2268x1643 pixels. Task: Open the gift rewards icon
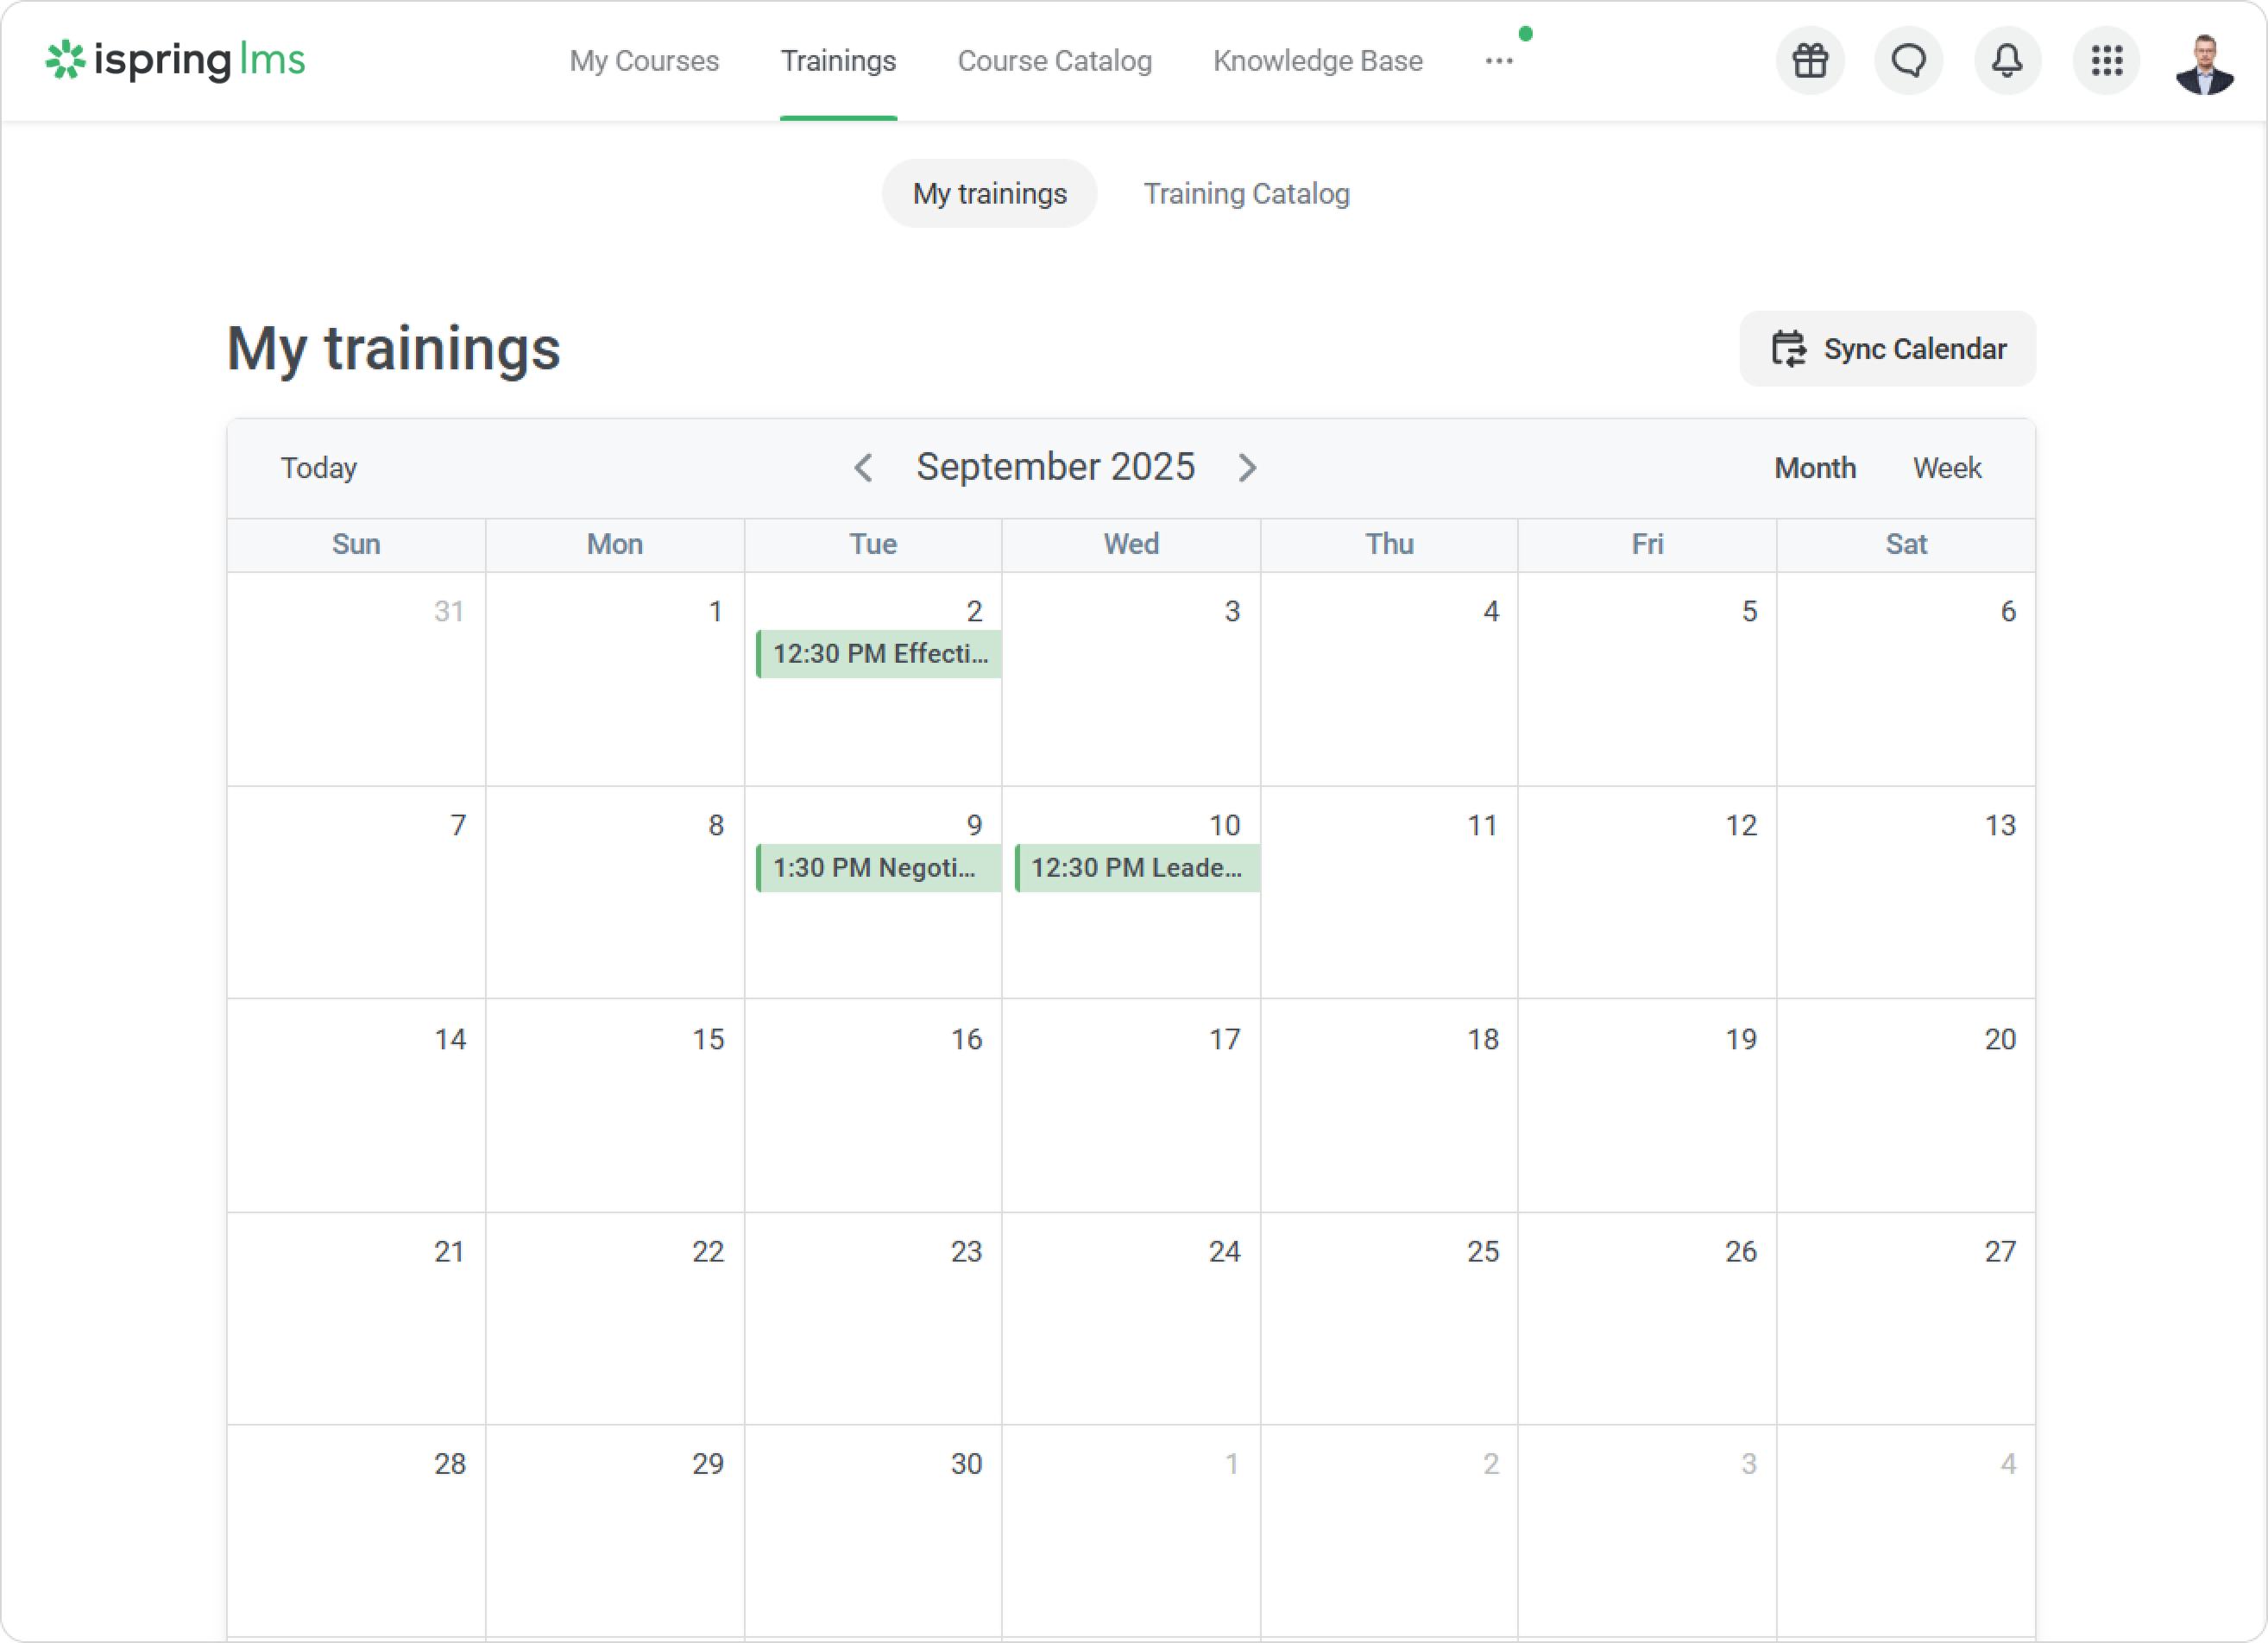point(1810,61)
